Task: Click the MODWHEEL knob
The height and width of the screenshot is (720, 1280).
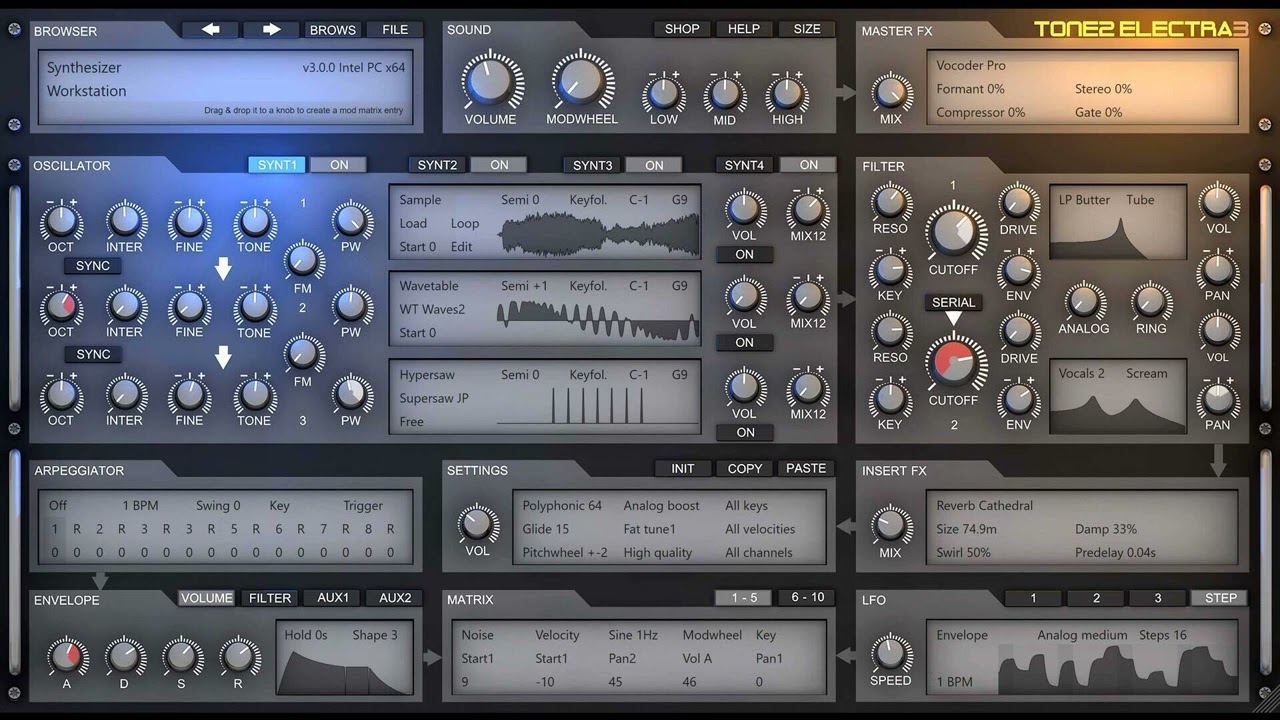Action: pyautogui.click(x=581, y=80)
